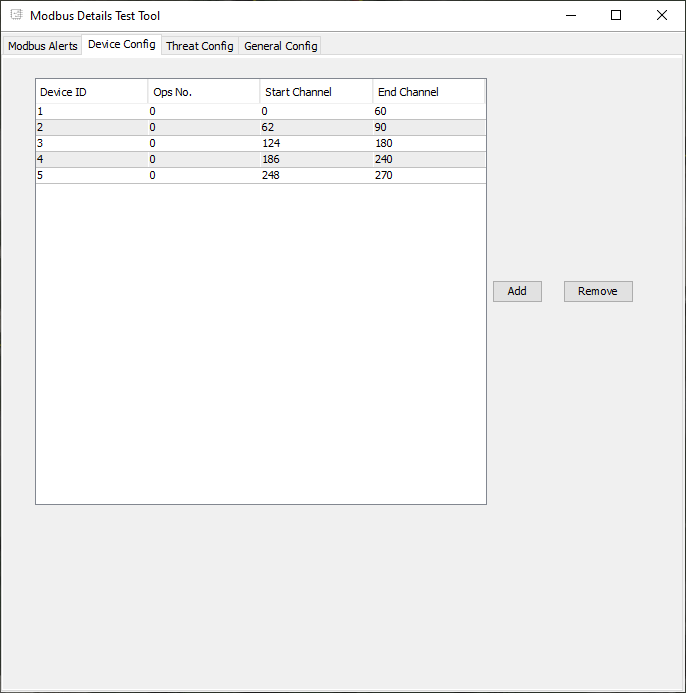Click End Channel cell showing 240
Image resolution: width=686 pixels, height=693 pixels.
[429, 159]
